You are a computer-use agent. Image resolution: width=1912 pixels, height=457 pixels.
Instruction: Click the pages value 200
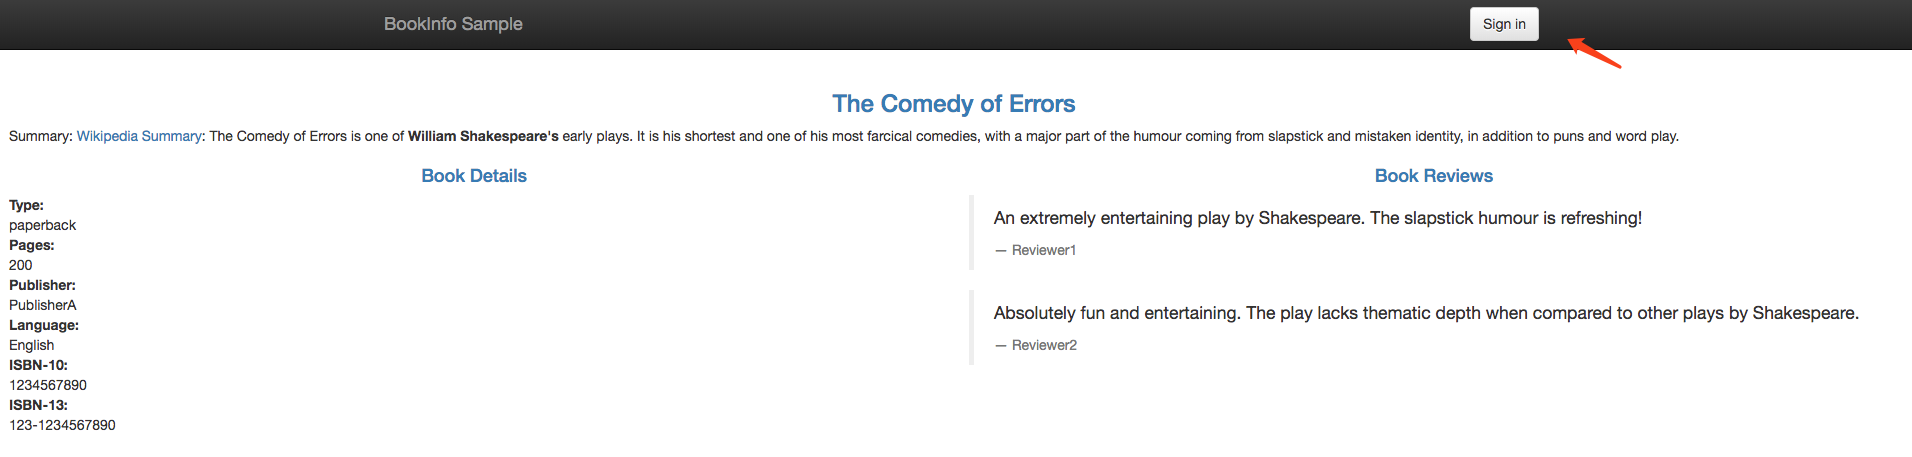(x=21, y=265)
